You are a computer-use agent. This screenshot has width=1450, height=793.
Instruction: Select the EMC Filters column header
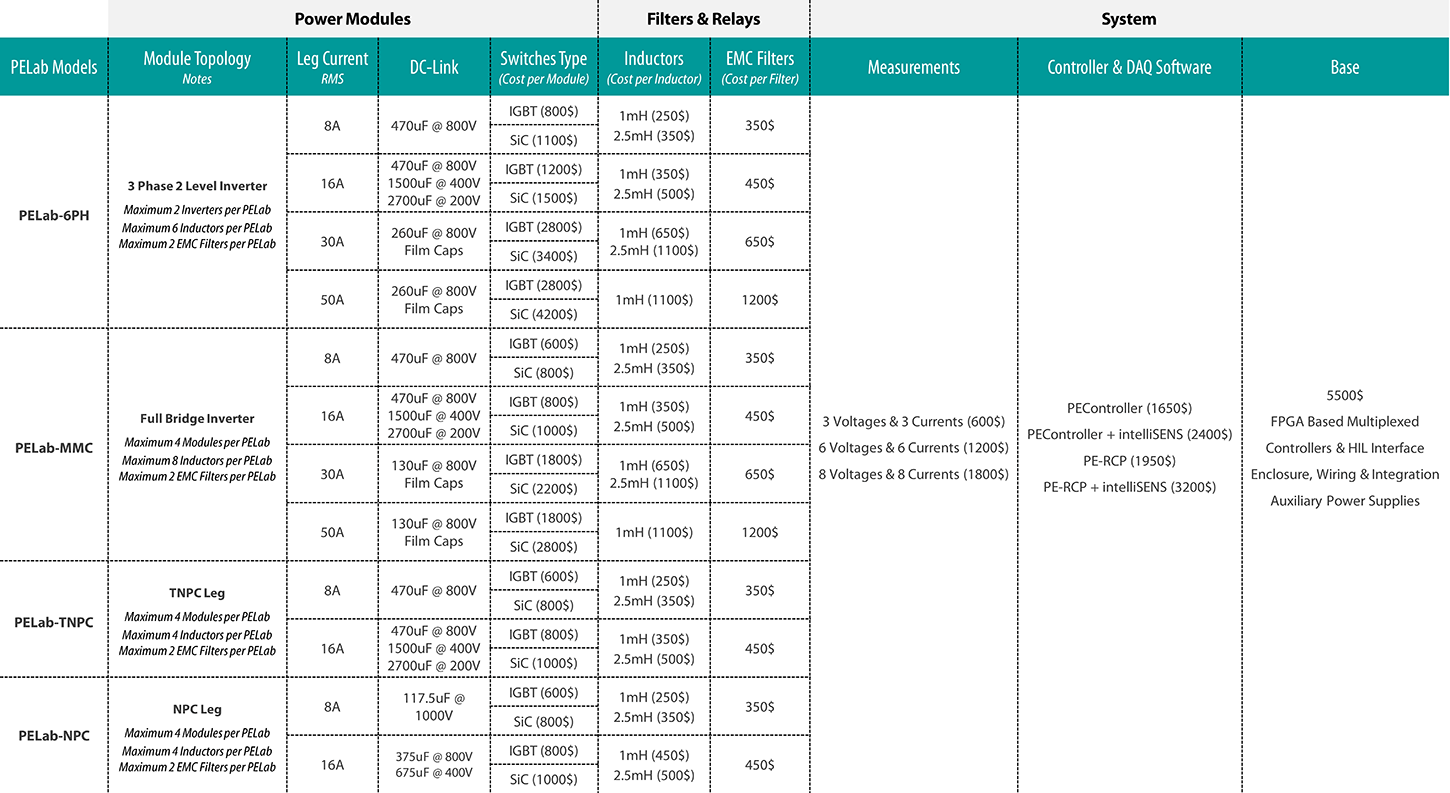760,67
